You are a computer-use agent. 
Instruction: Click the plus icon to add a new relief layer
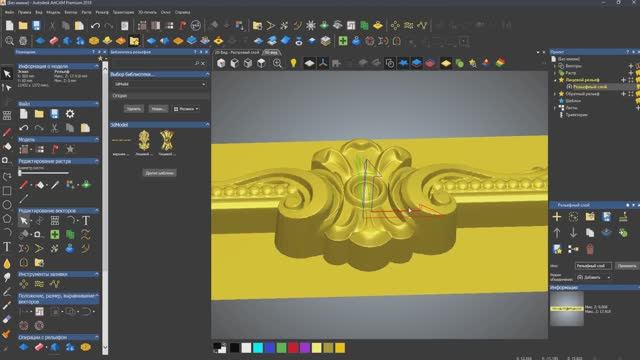(x=557, y=217)
